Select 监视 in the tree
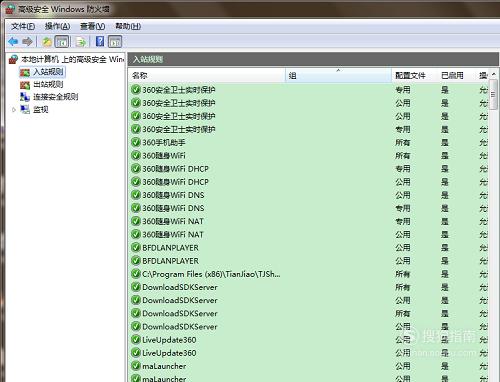This screenshot has width=500, height=382. [41, 110]
